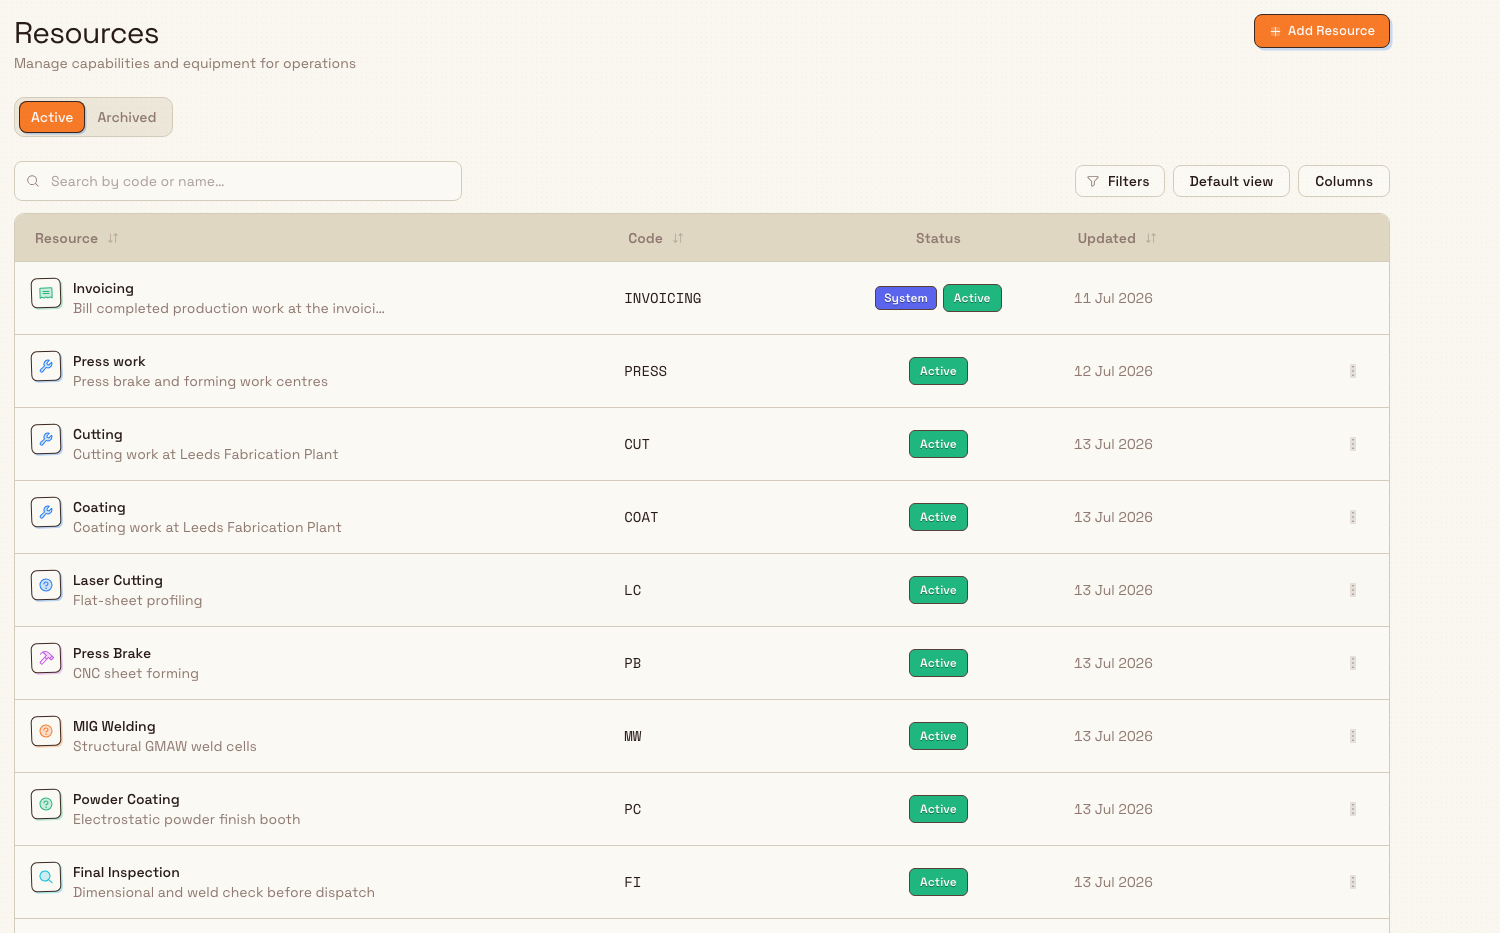The image size is (1500, 933).
Task: Click the Press Brake hammer icon
Action: point(46,659)
